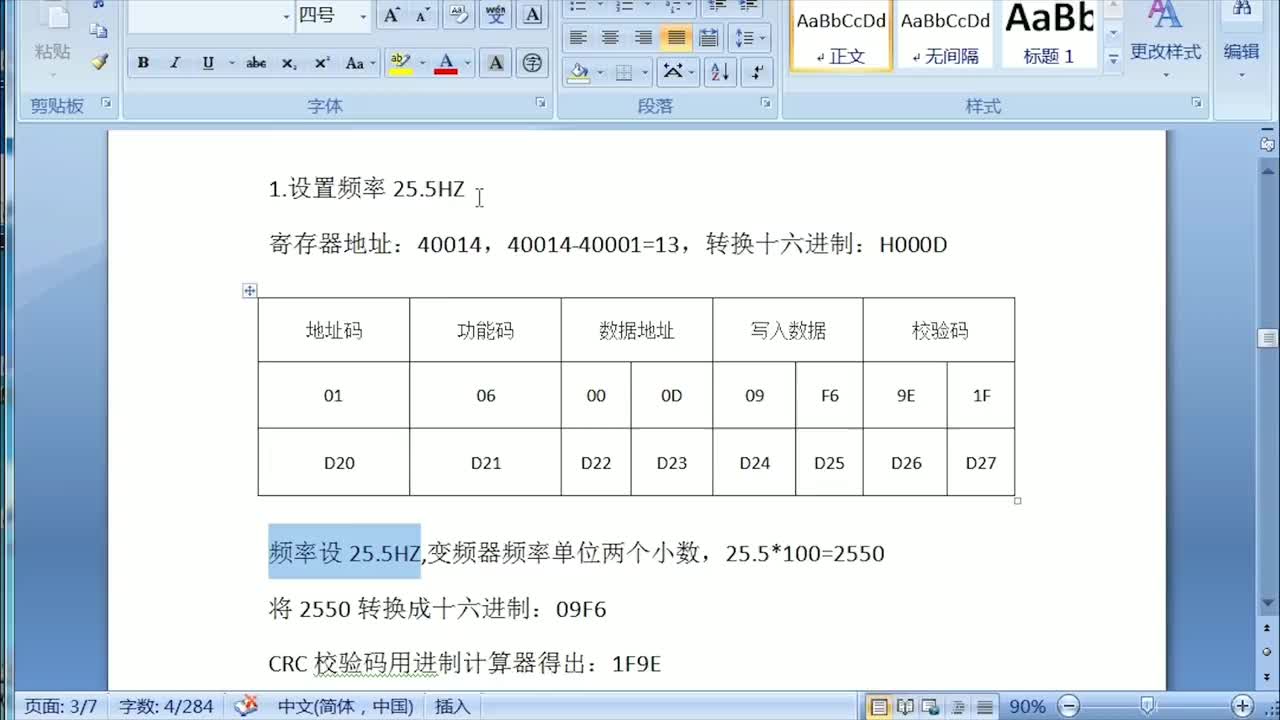Open the font name dropdown arrow
Image resolution: width=1280 pixels, height=720 pixels.
pyautogui.click(x=285, y=16)
